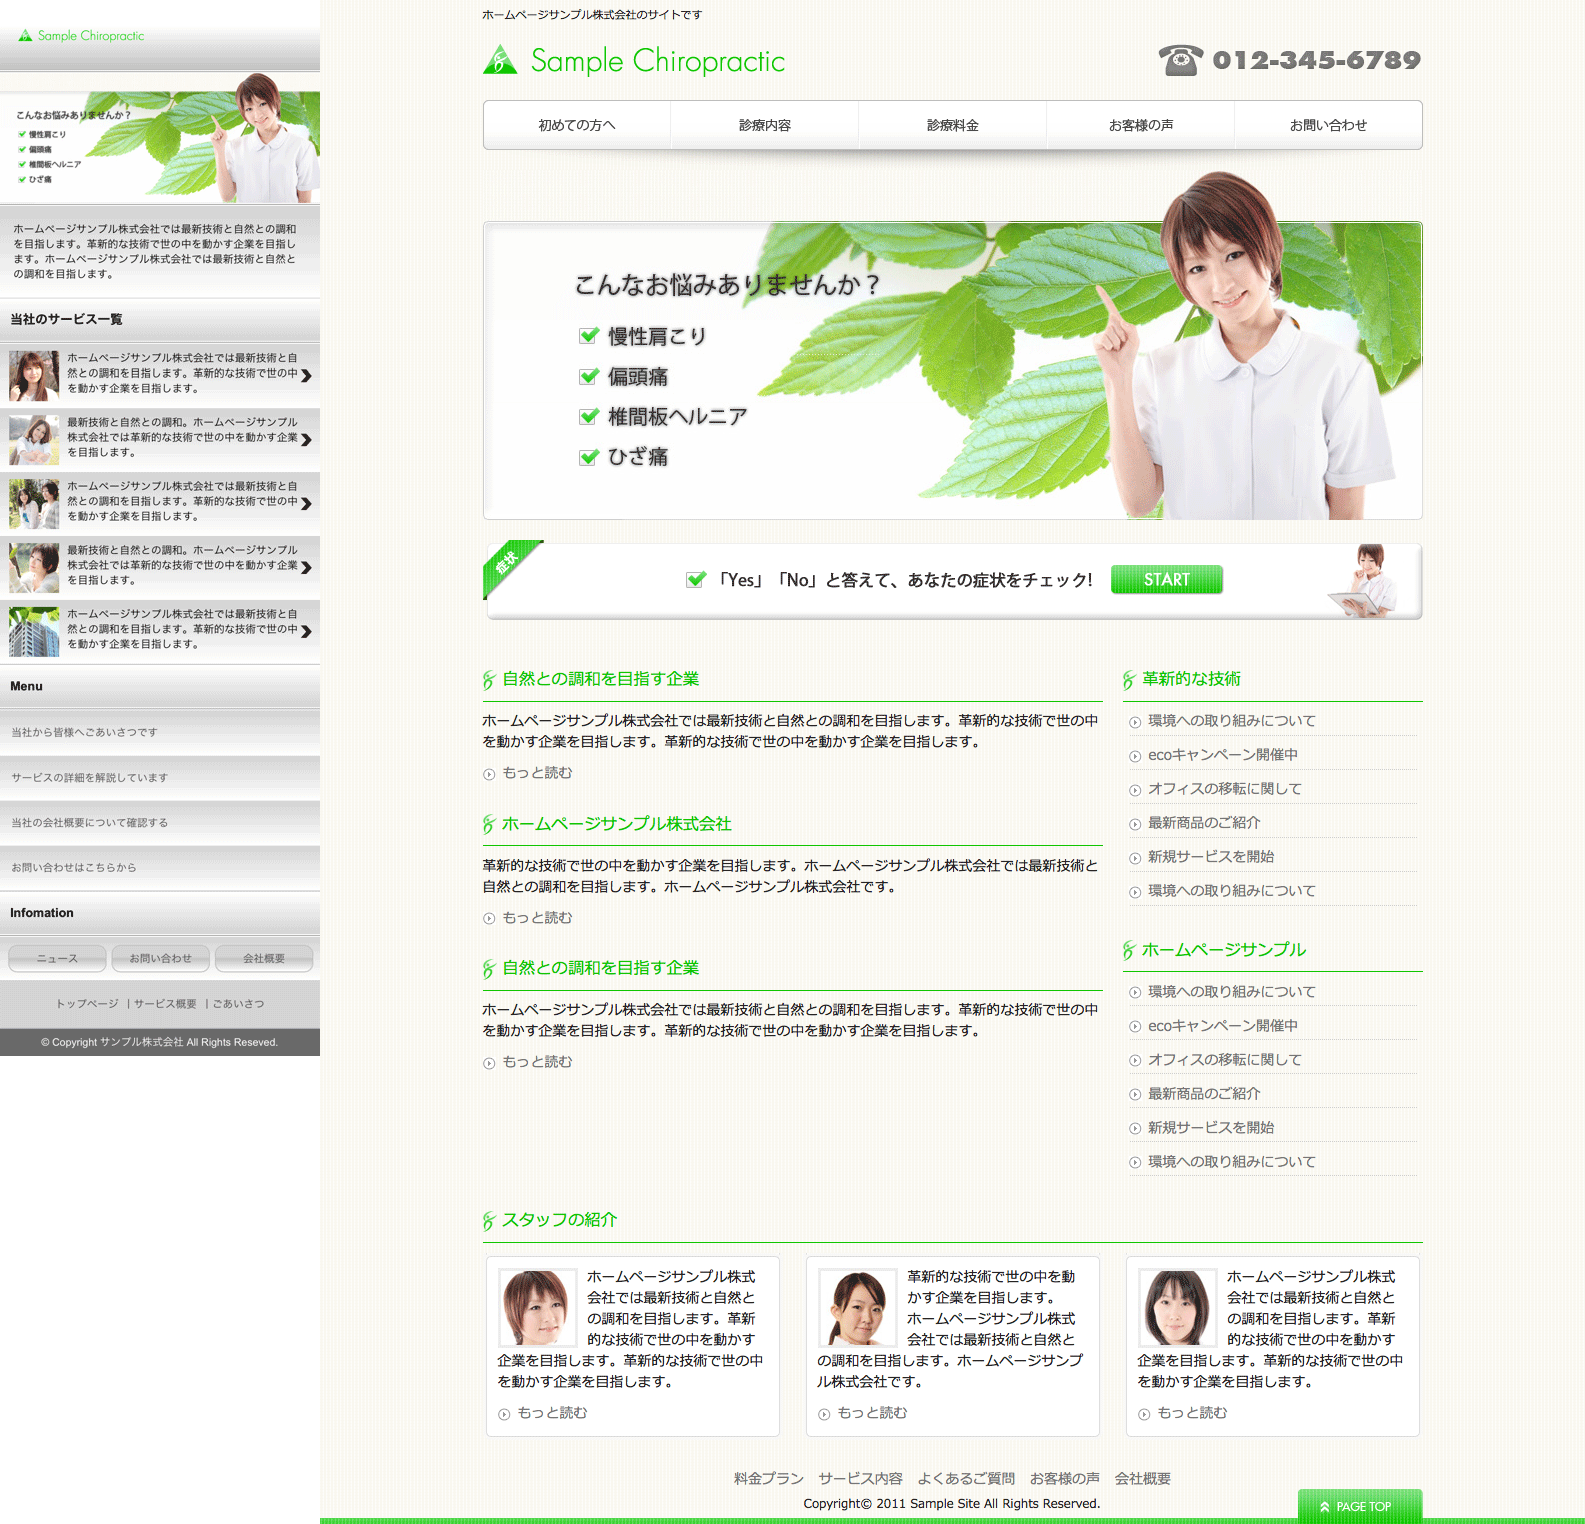Click the leaf icon beside 革新的な技術 heading
Image resolution: width=1585 pixels, height=1524 pixels.
click(x=1128, y=680)
